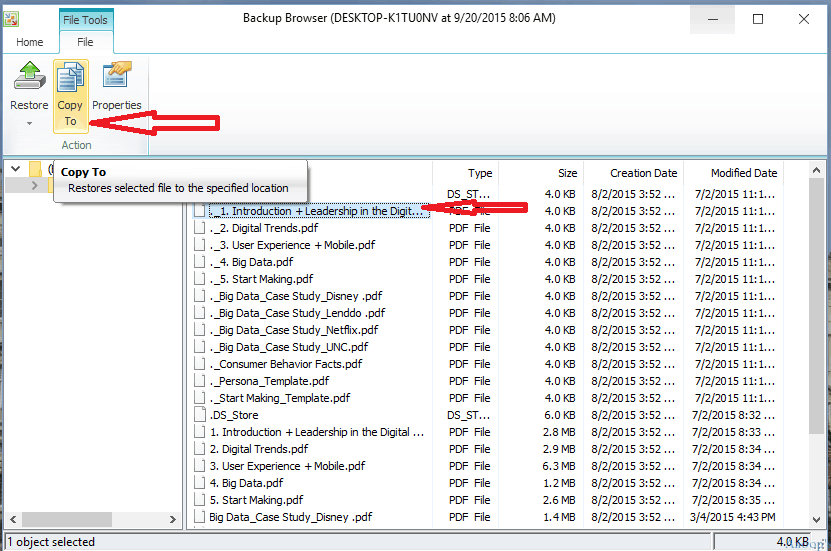This screenshot has height=551, width=831.
Task: Select file name ._Big Data_Case Study_Netflix.pdf
Action: [x=294, y=330]
